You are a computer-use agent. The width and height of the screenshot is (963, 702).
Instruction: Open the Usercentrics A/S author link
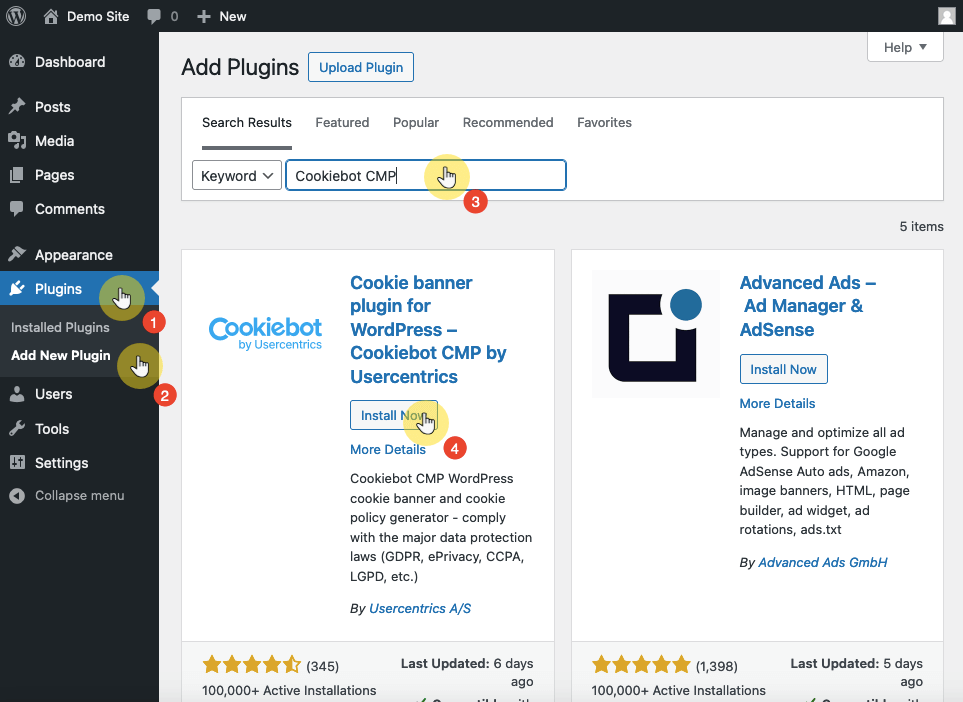coord(420,609)
